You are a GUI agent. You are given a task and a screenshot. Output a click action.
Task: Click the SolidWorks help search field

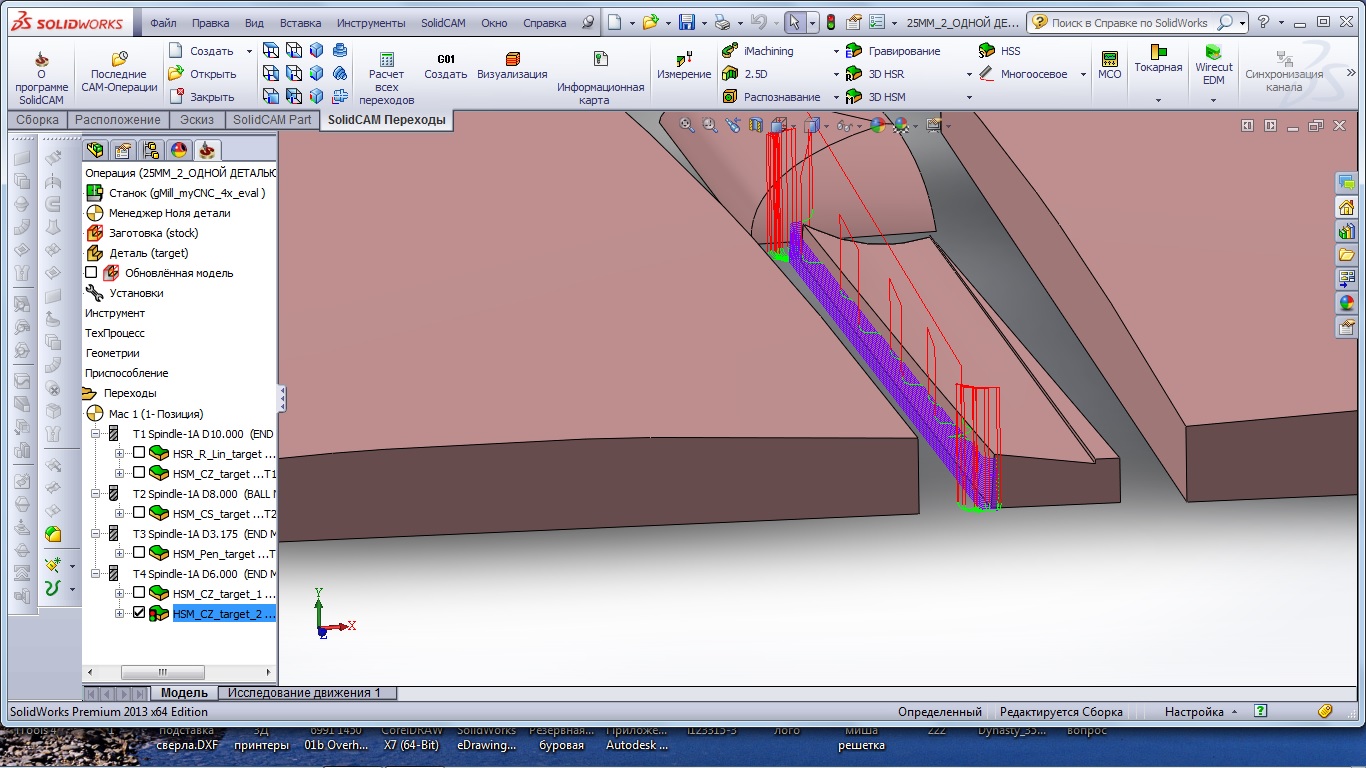coord(1129,23)
